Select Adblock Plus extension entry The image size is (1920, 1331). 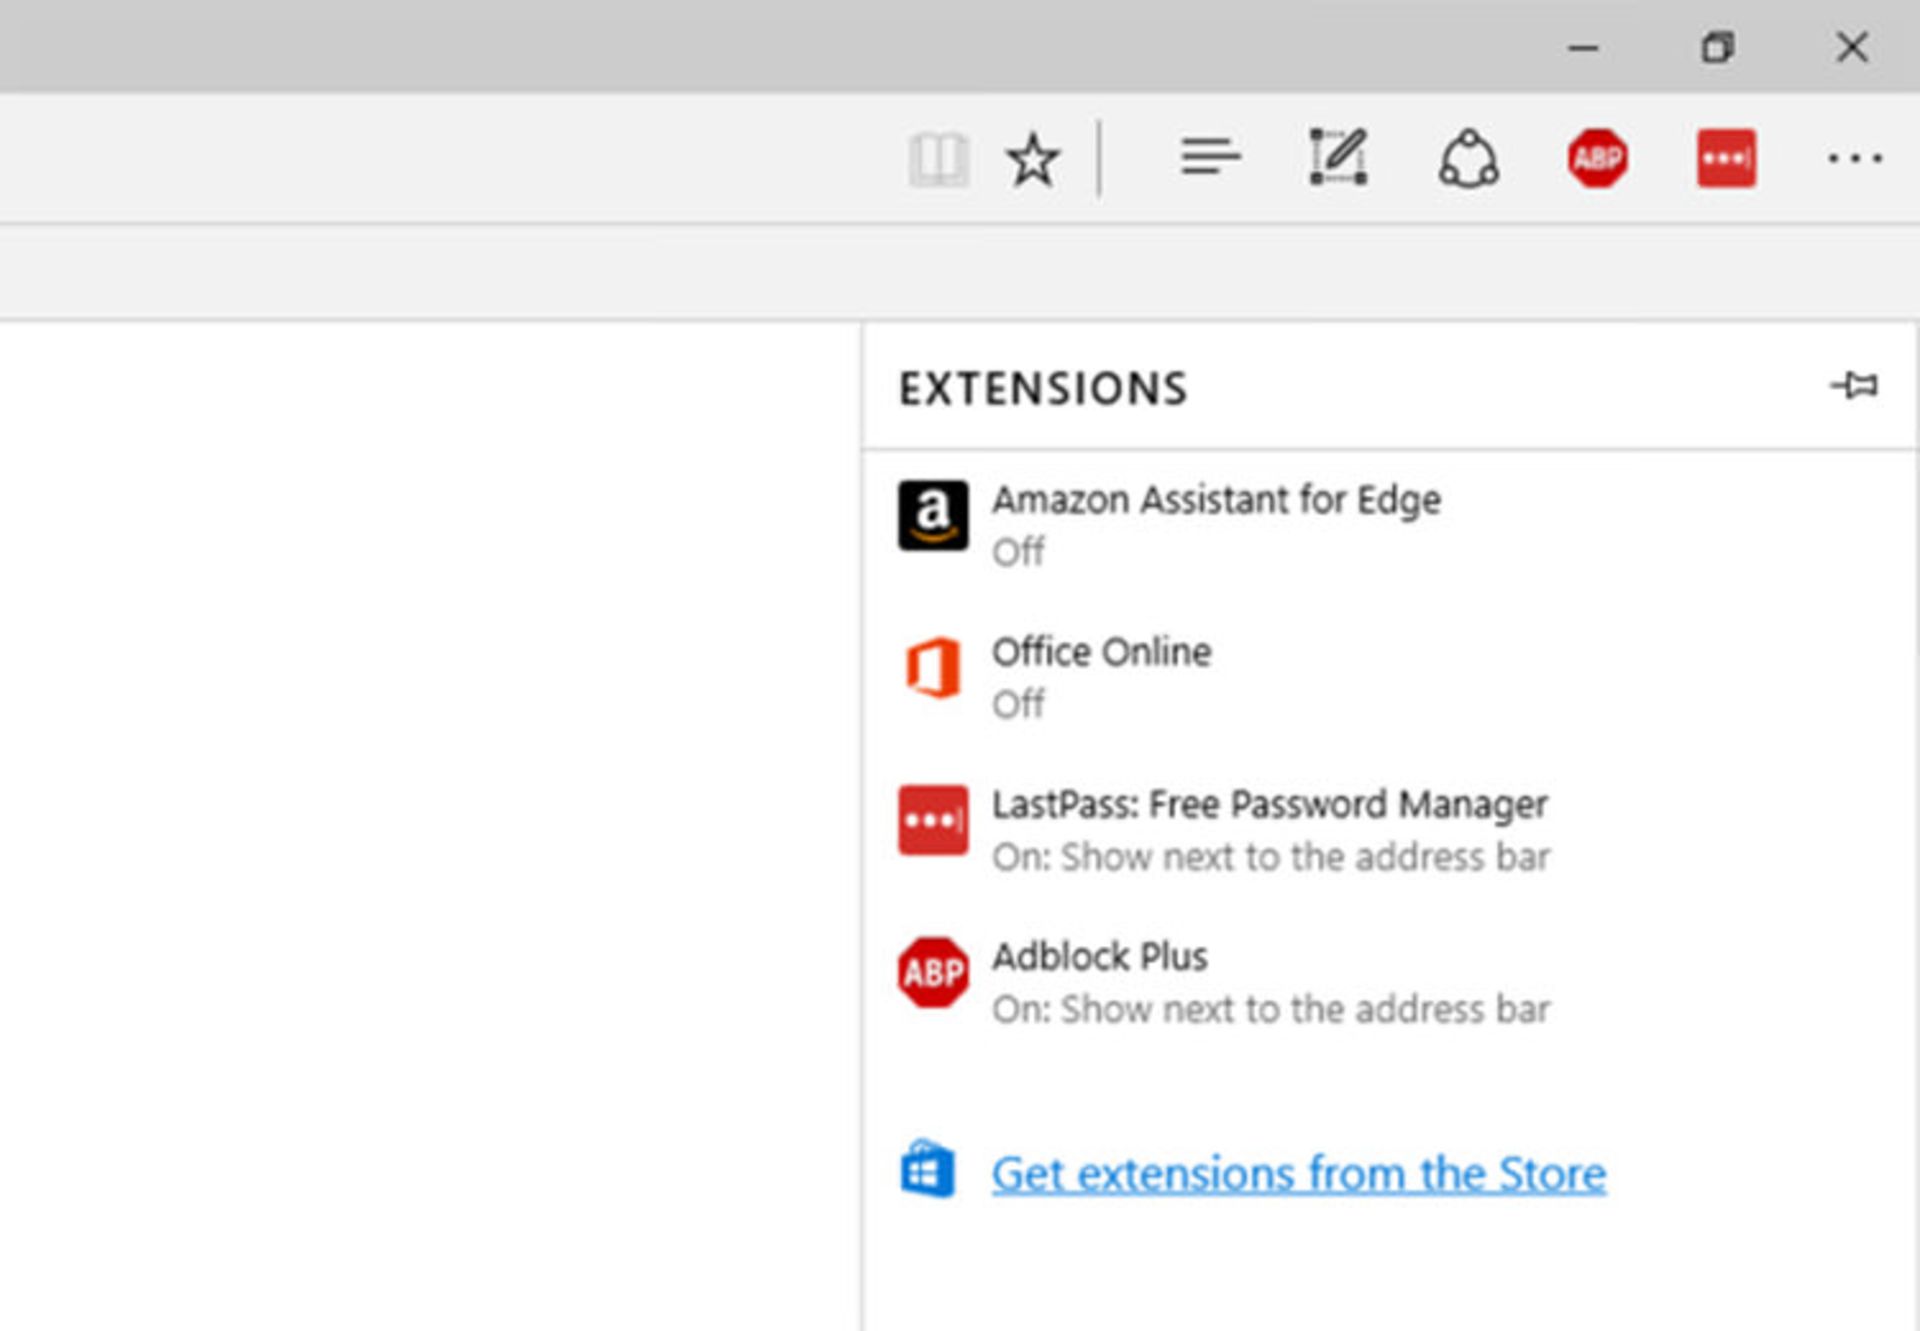click(x=1099, y=957)
